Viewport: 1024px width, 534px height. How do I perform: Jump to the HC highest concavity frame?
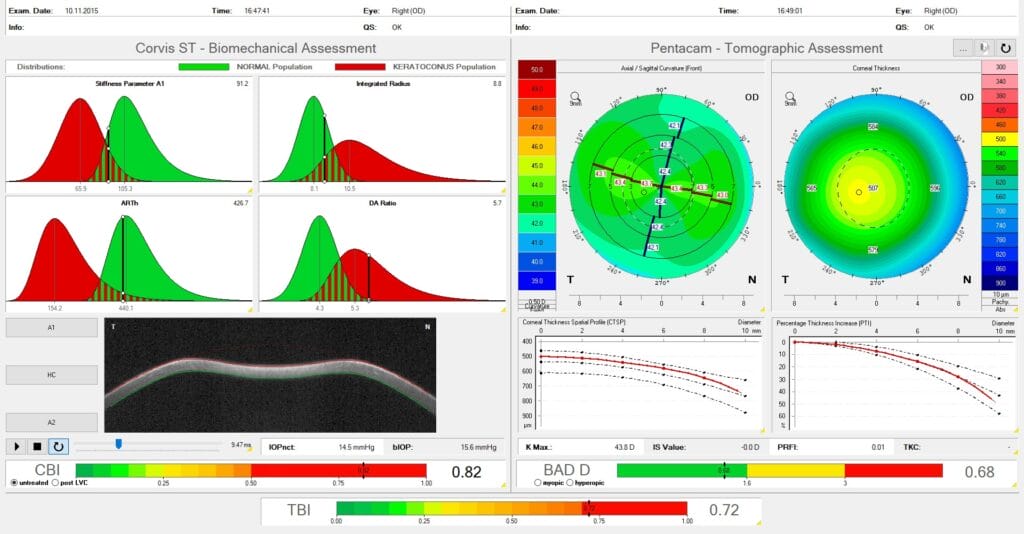pyautogui.click(x=52, y=375)
